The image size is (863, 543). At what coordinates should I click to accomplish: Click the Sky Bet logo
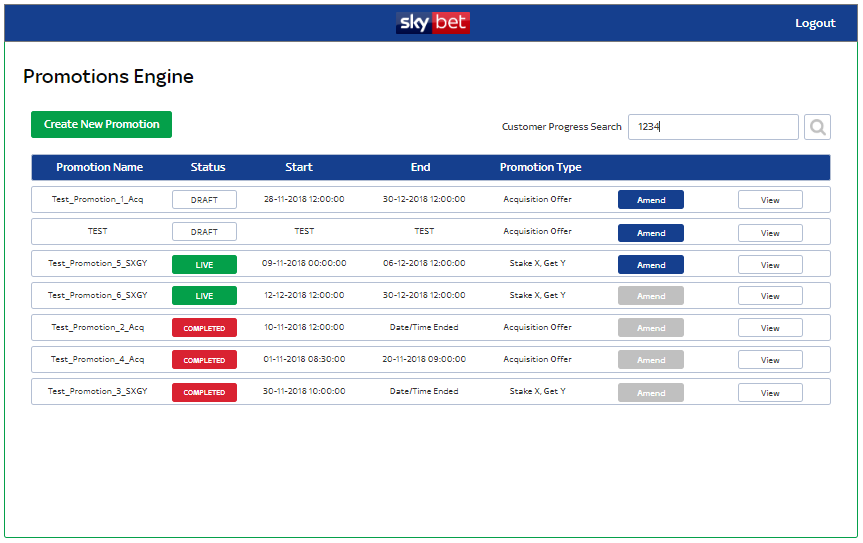pyautogui.click(x=433, y=23)
